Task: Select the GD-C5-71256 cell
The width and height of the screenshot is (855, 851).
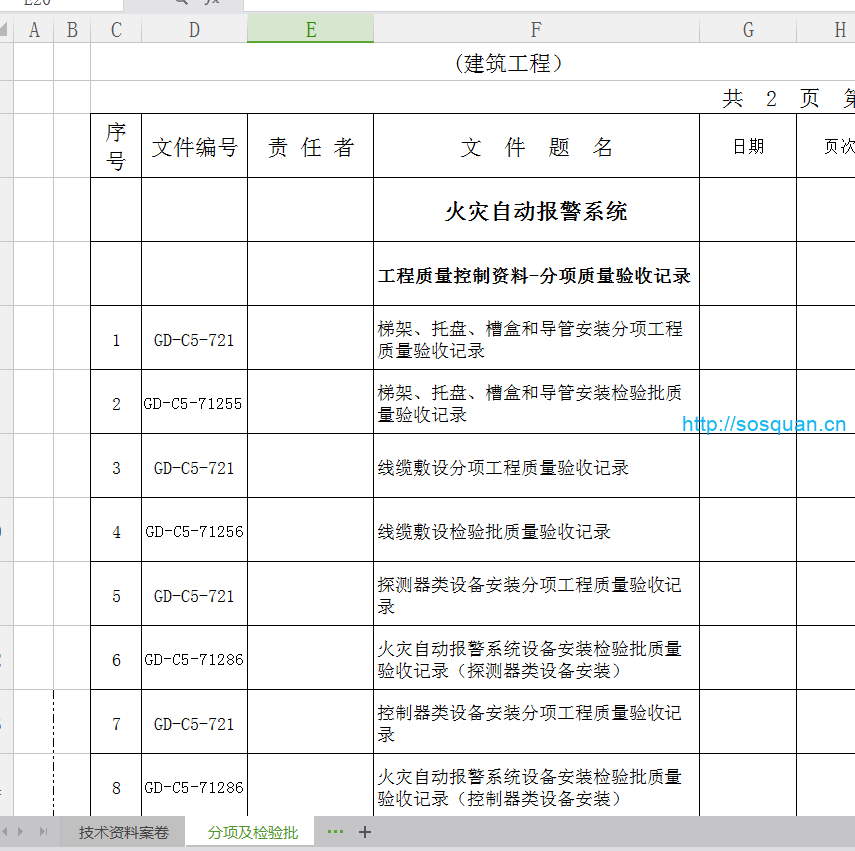Action: pos(194,531)
